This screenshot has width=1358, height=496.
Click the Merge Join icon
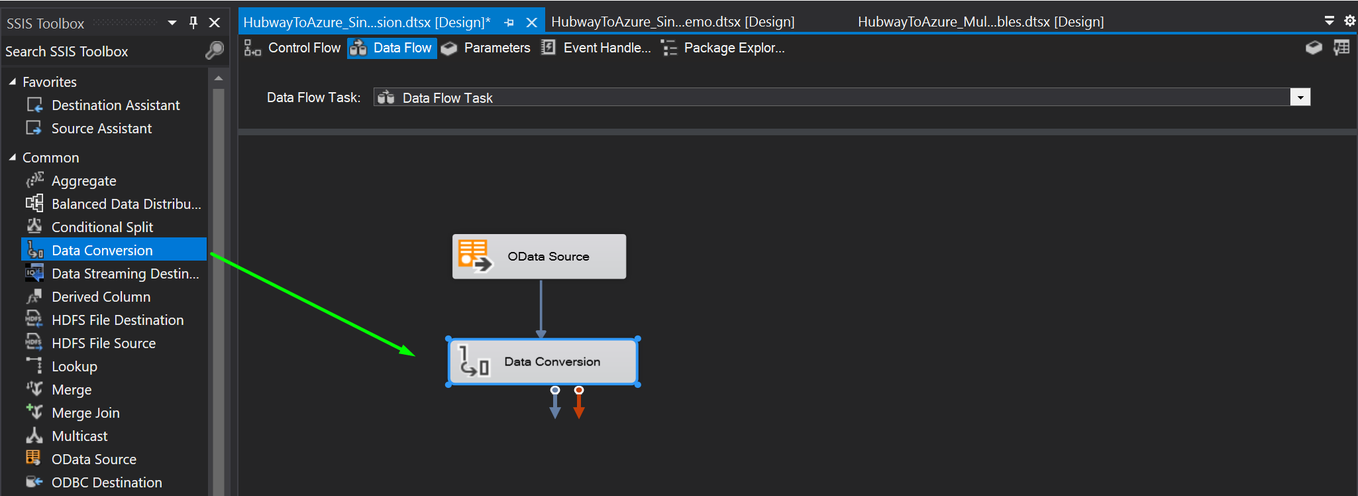click(x=35, y=413)
